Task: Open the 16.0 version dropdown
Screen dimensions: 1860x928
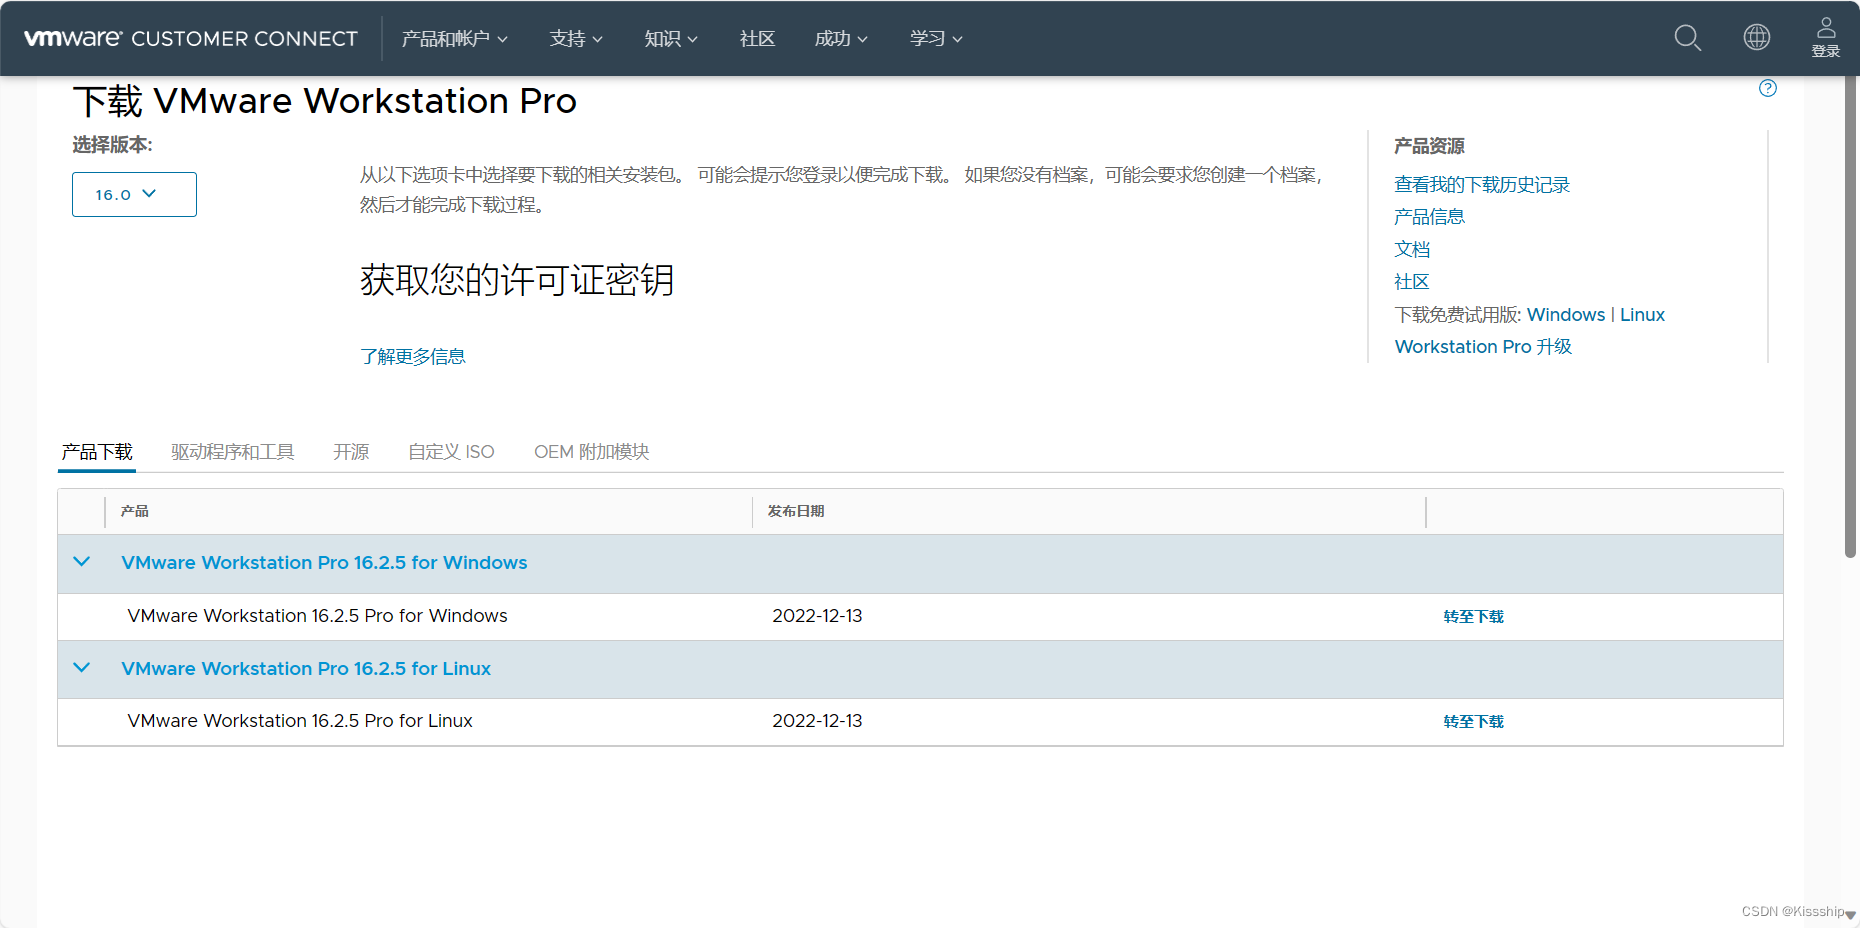Action: coord(134,194)
